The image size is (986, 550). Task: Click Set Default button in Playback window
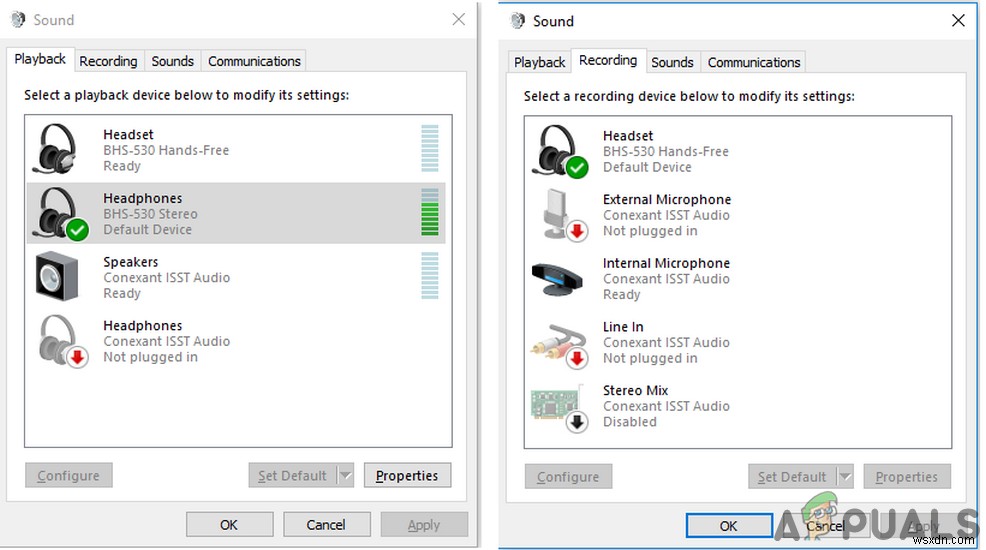pos(292,476)
